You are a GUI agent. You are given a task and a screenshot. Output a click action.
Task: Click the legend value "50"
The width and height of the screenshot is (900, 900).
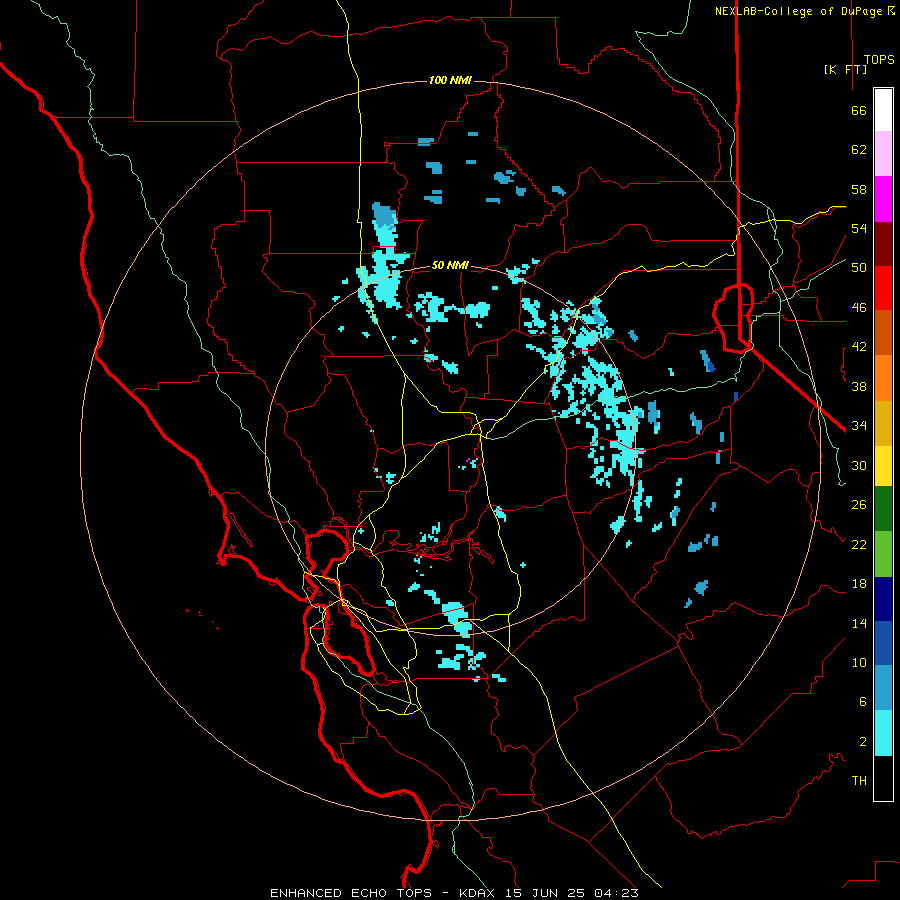859,268
